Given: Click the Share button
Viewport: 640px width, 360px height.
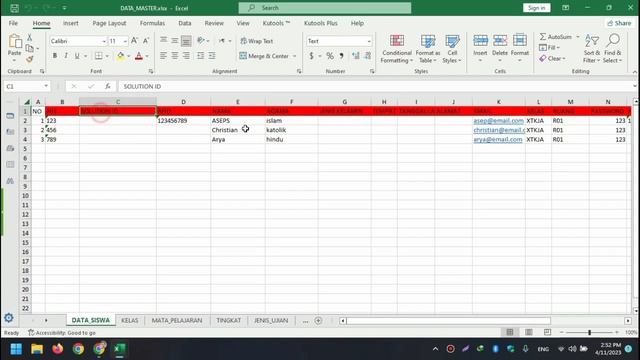Looking at the screenshot, I should tap(619, 23).
